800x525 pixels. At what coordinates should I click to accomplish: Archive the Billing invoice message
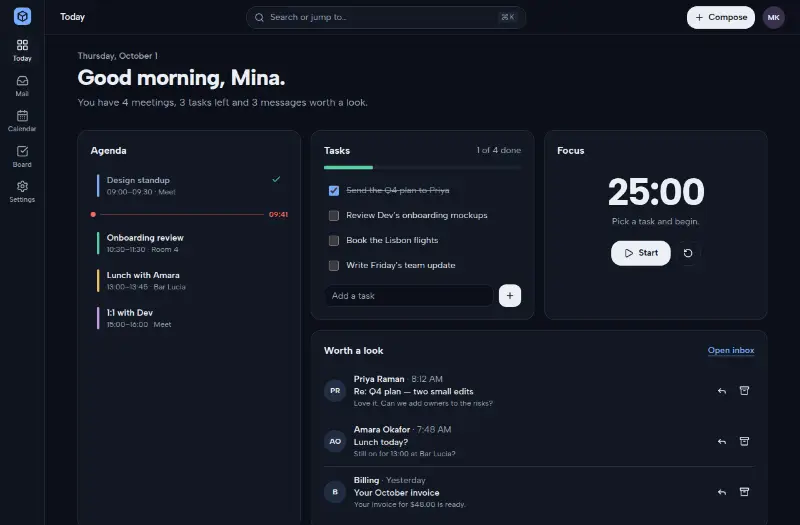click(x=744, y=492)
